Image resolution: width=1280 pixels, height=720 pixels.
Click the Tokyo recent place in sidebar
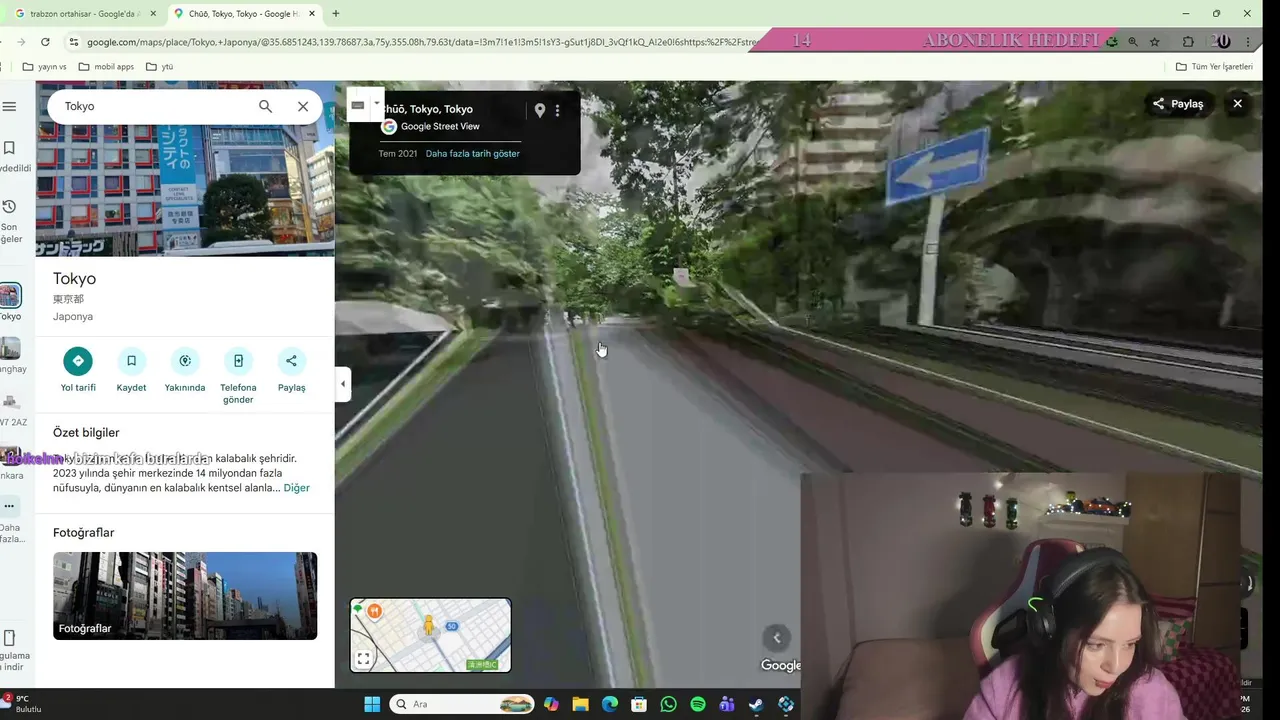pyautogui.click(x=10, y=296)
